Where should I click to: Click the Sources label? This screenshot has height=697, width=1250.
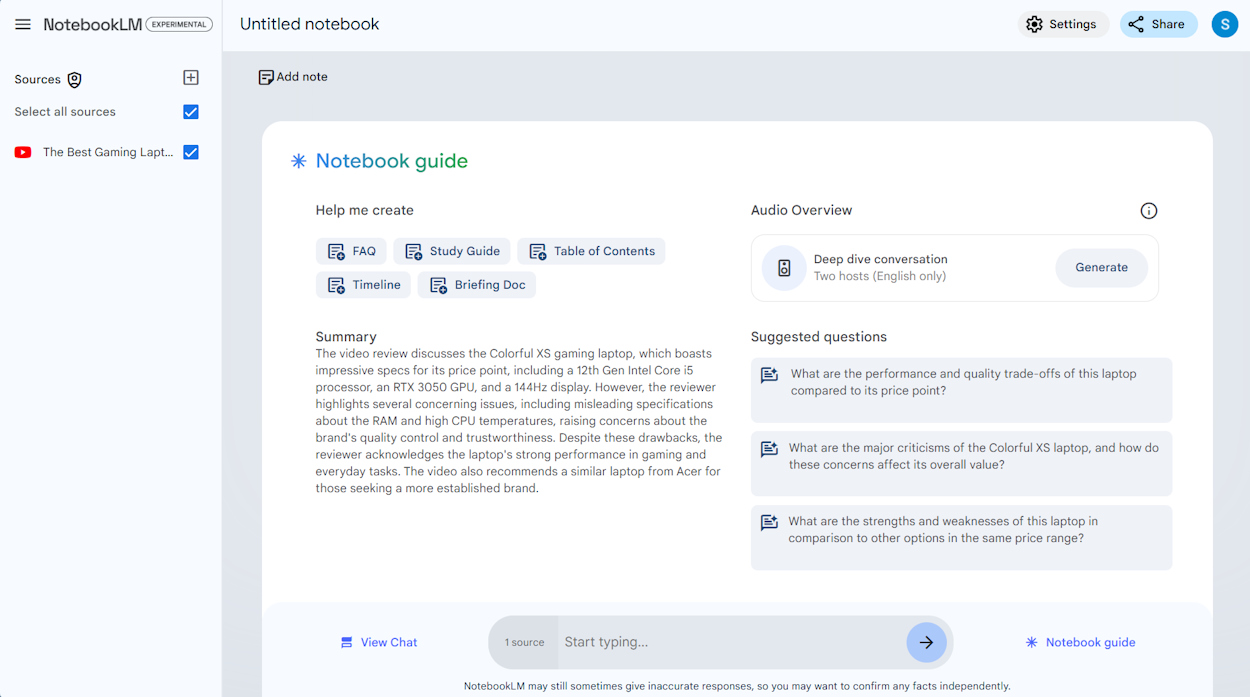[38, 79]
